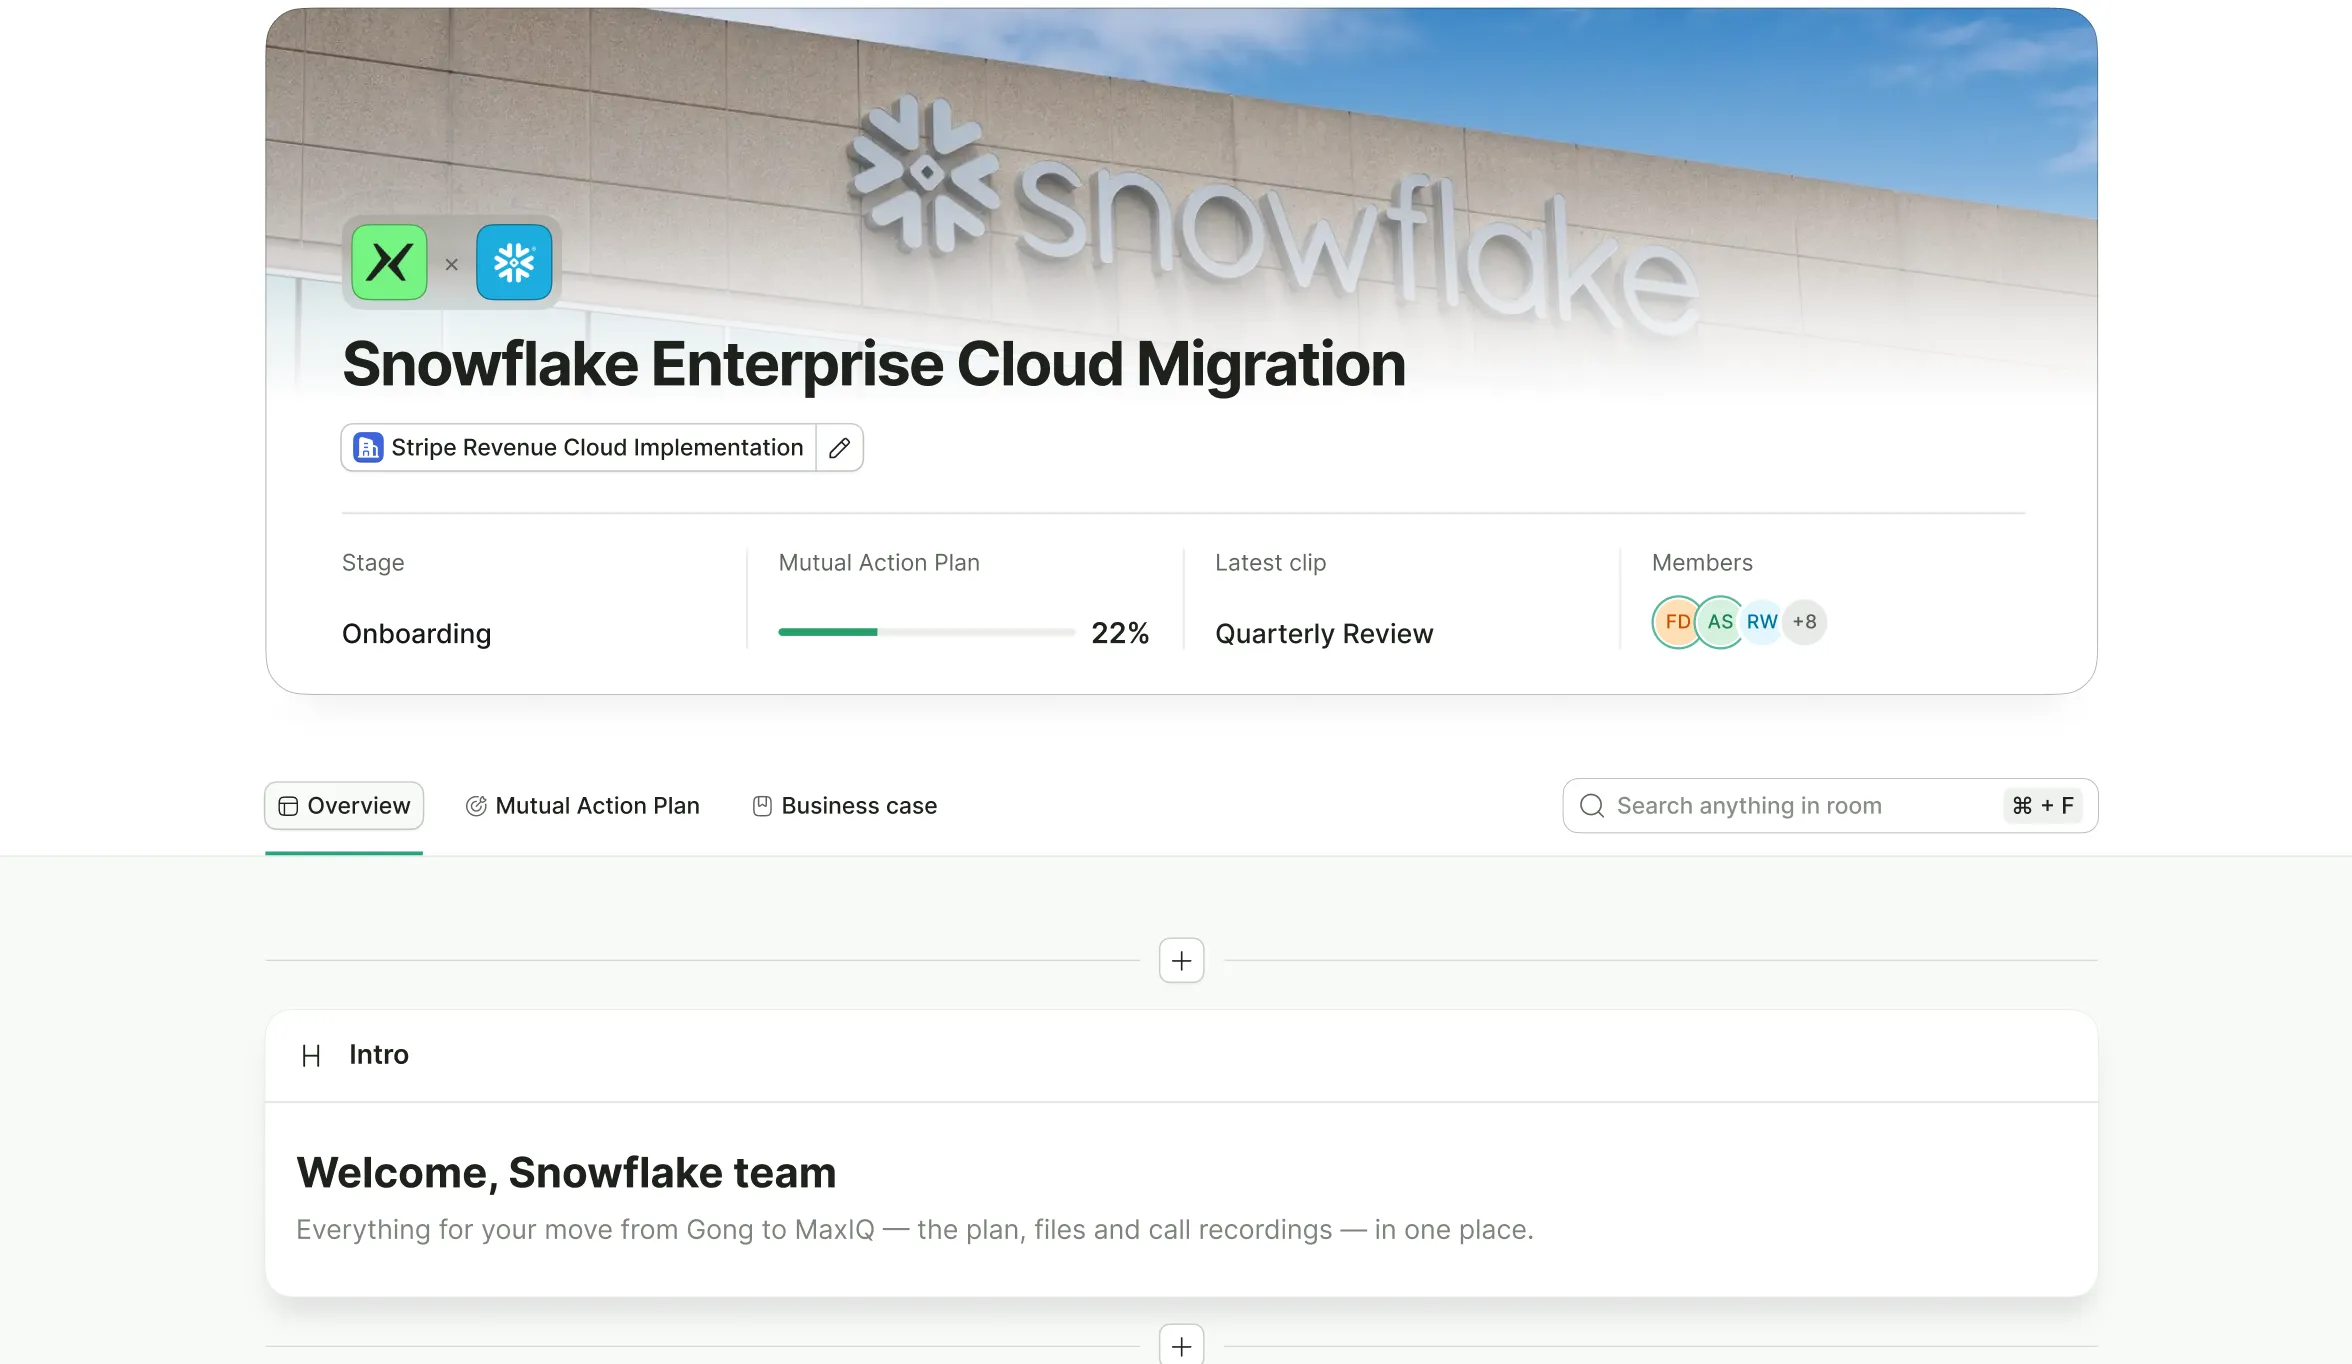Click the blue Snowflake logo icon
Image resolution: width=2352 pixels, height=1364 pixels.
coord(514,263)
